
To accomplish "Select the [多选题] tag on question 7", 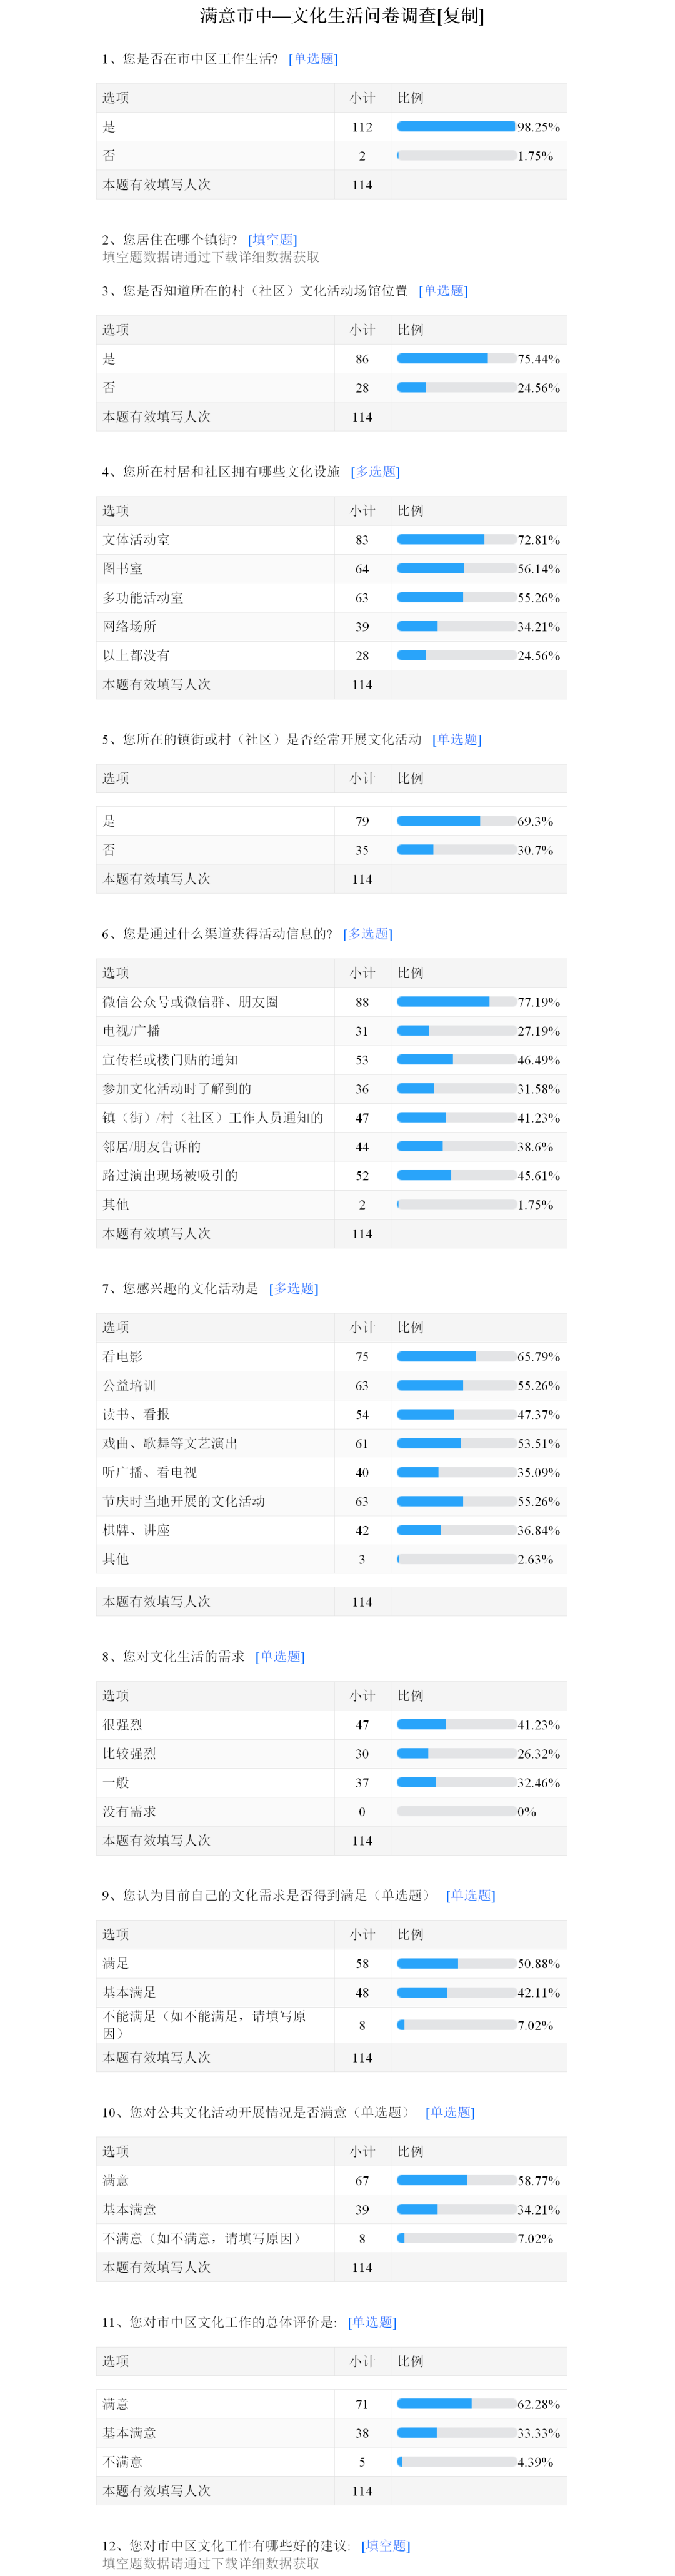I will [x=294, y=1289].
